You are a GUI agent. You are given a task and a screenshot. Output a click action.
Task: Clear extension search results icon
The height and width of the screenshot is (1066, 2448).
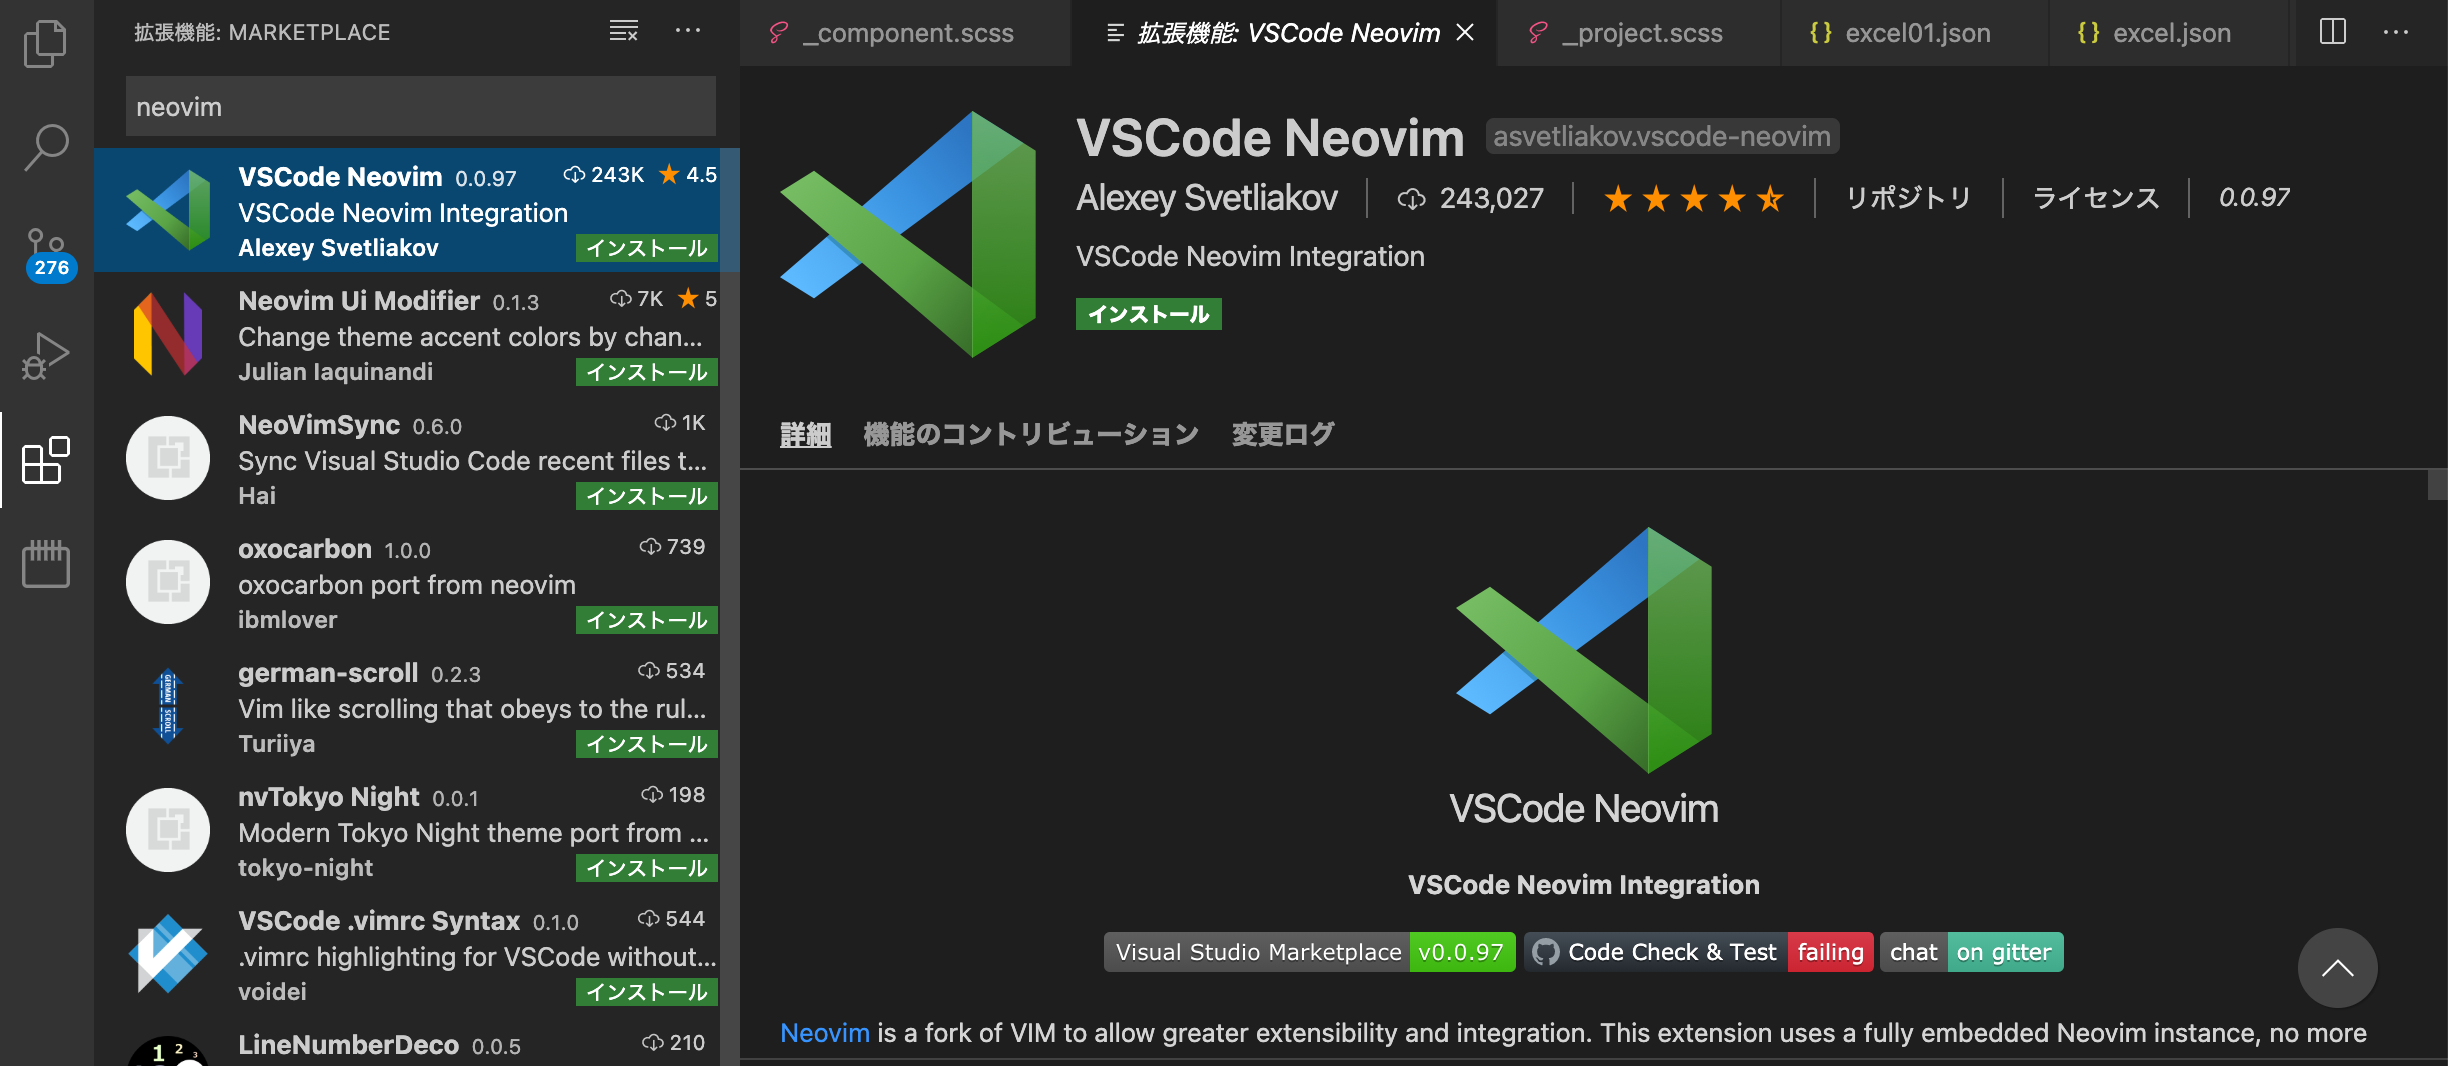[x=624, y=31]
